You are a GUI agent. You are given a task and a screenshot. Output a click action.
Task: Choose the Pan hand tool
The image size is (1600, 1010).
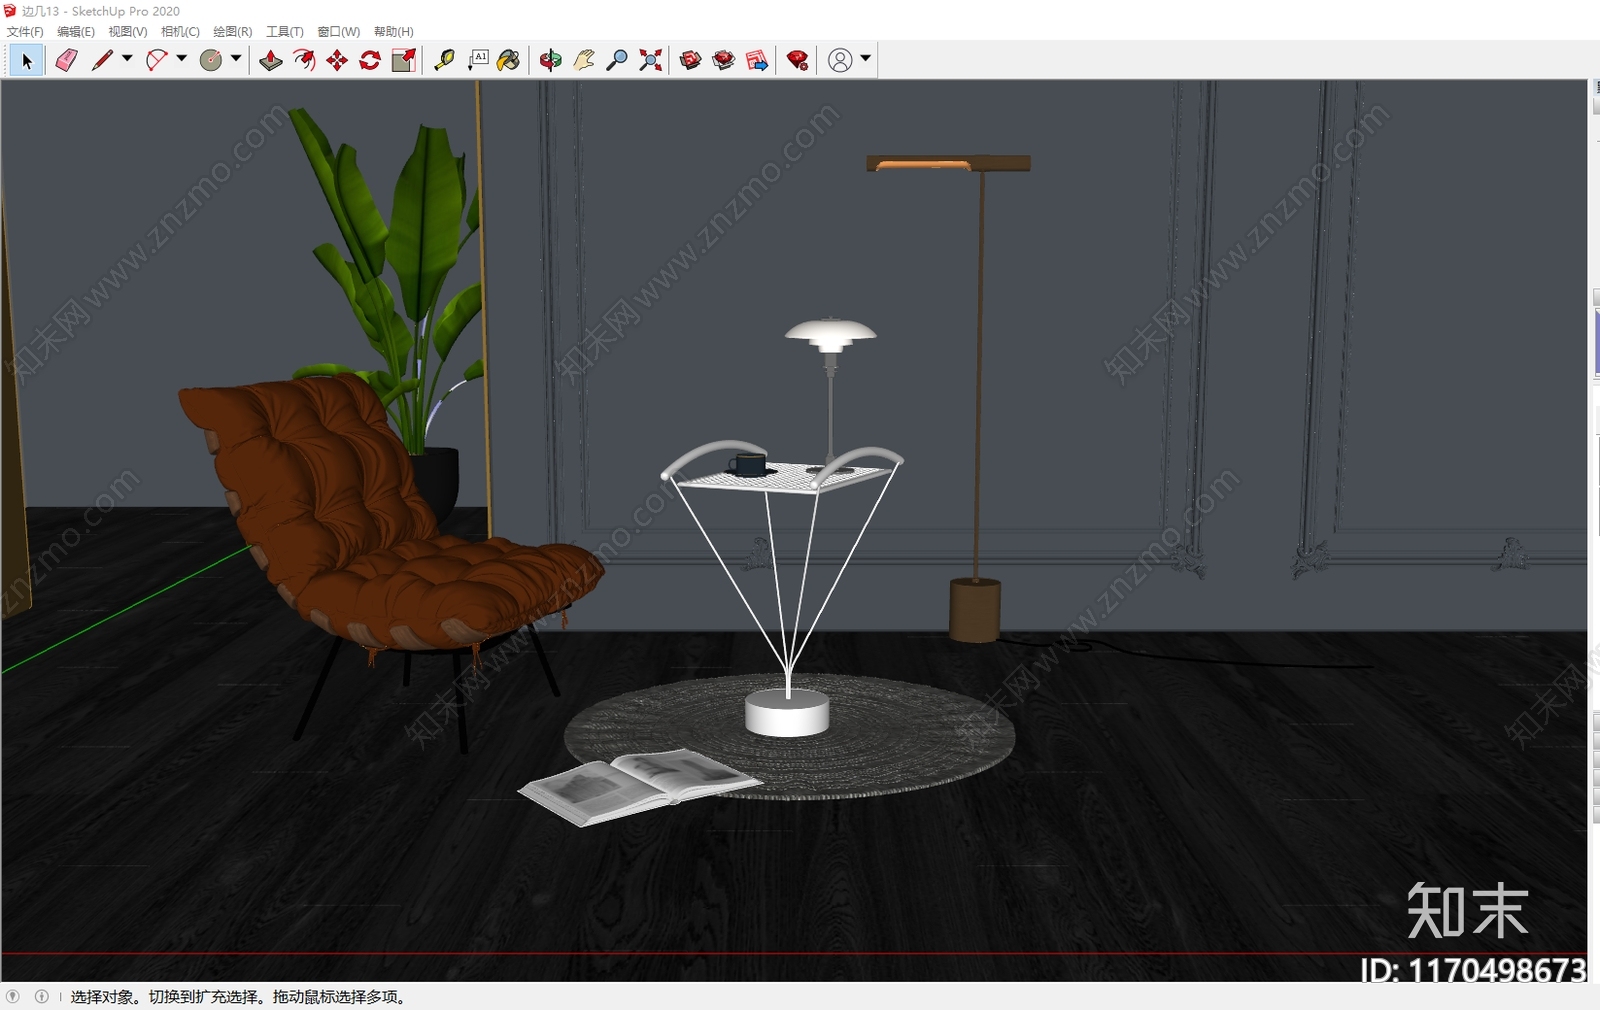click(584, 61)
